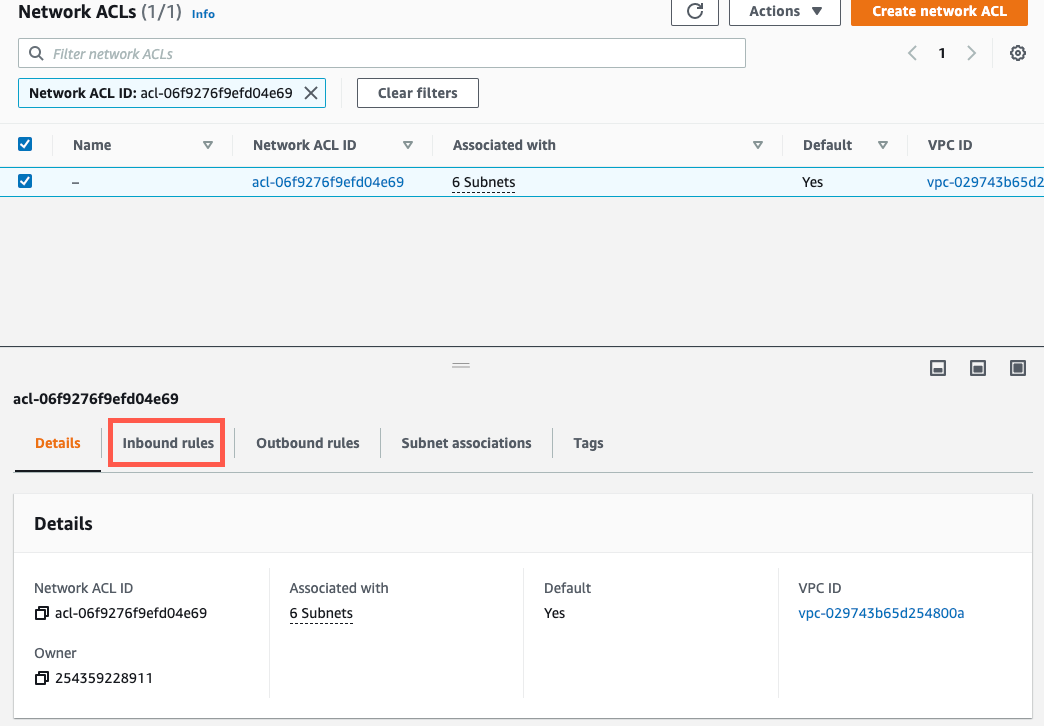Collapse details panel to minimum size
This screenshot has height=726, width=1044.
point(937,368)
